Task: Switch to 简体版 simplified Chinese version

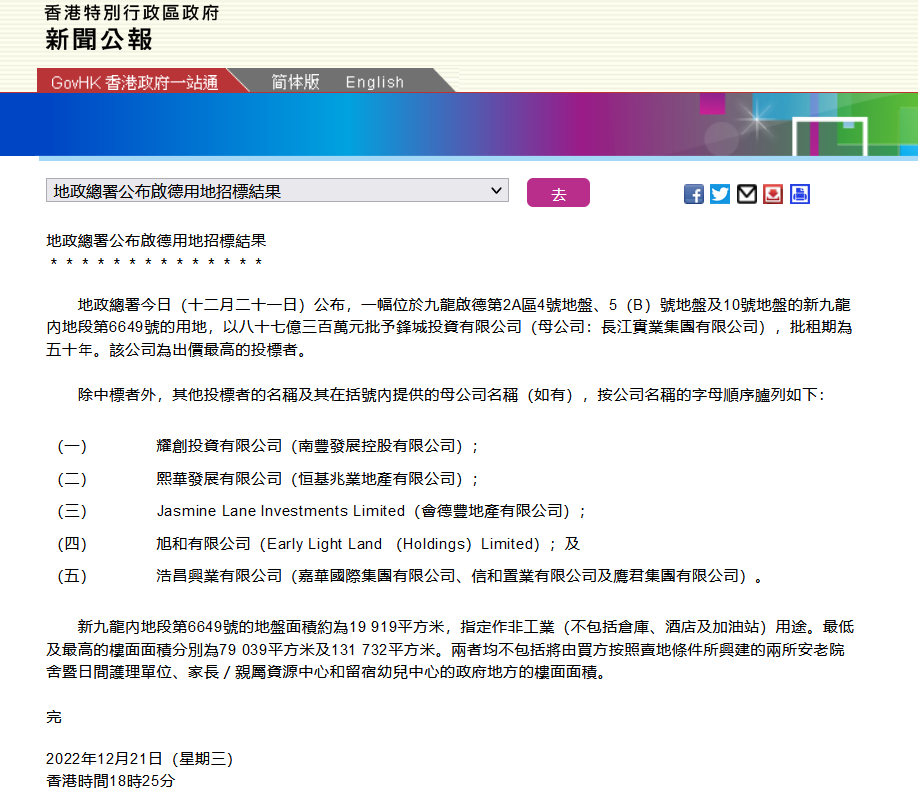Action: coord(295,82)
